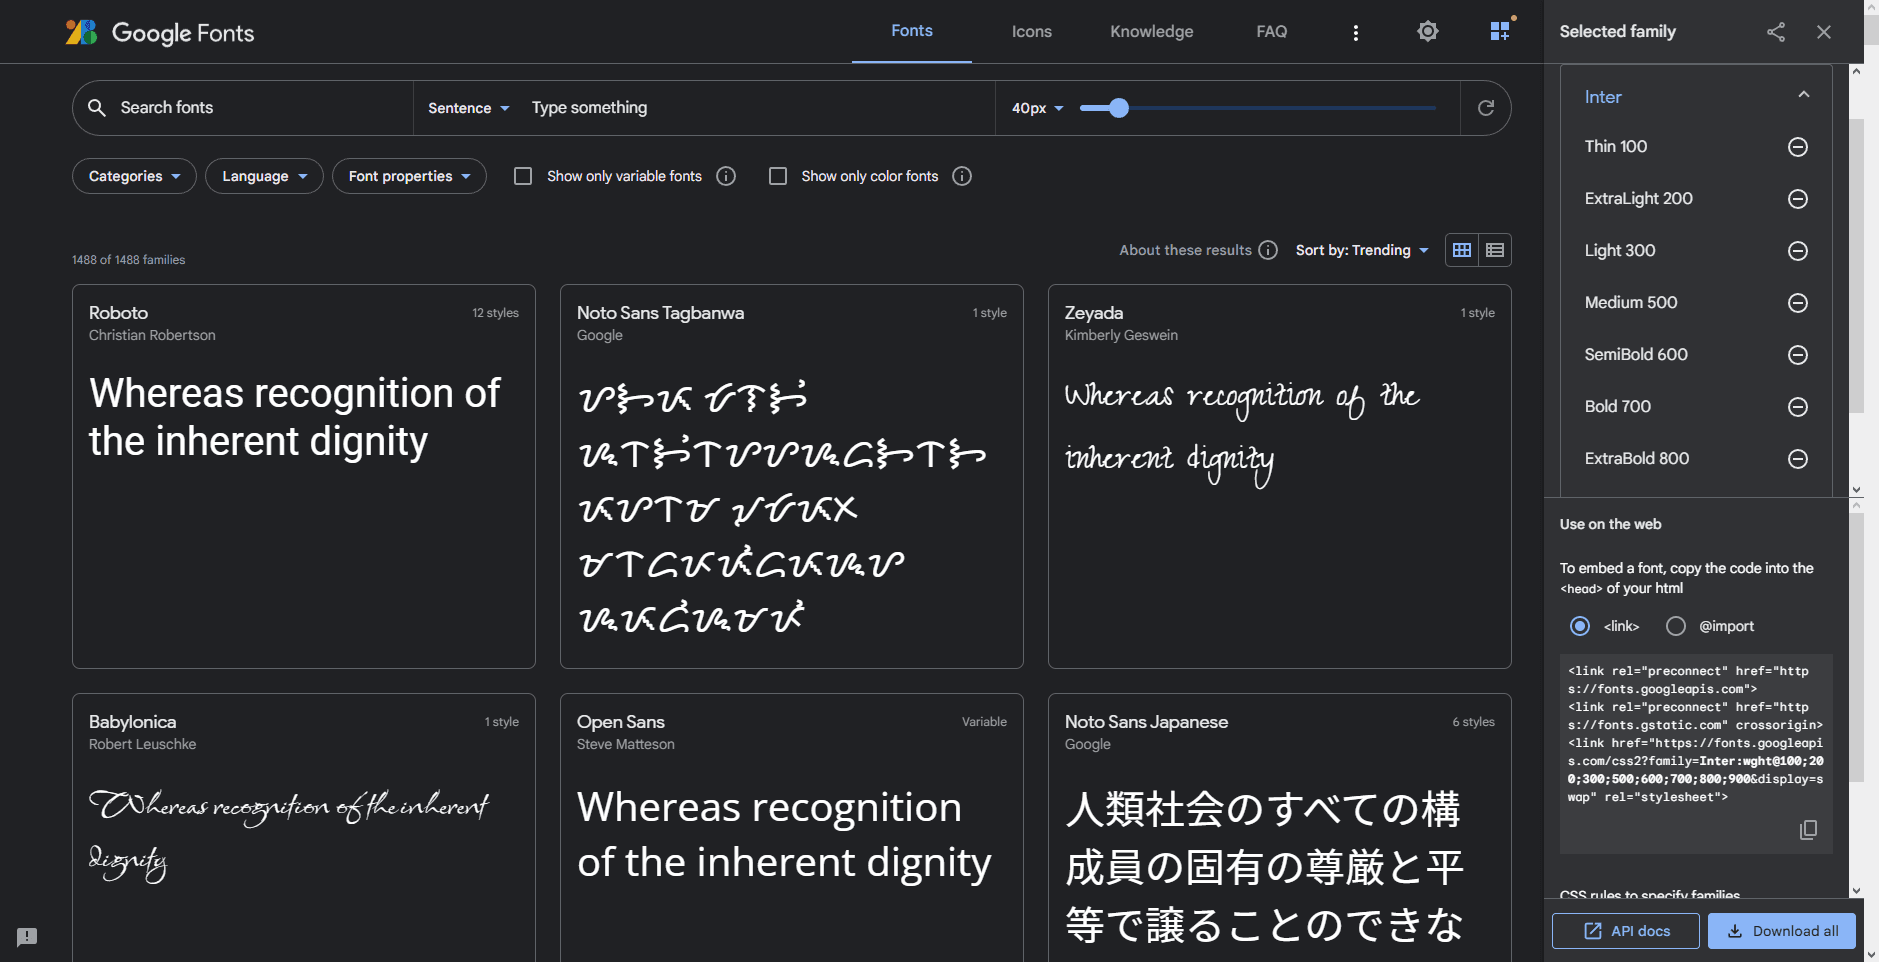Switch to grid view layout

(x=1462, y=250)
